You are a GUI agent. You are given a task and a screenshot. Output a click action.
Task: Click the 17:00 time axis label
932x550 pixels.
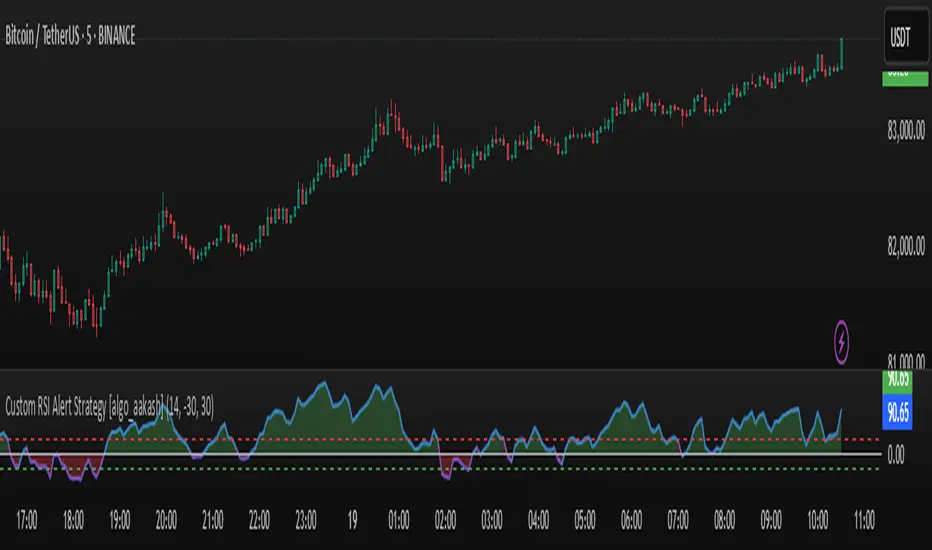(x=27, y=521)
